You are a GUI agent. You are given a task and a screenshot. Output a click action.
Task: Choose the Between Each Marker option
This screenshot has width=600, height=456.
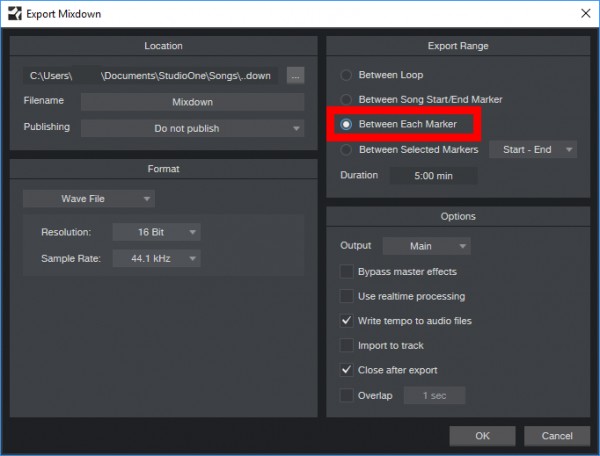pyautogui.click(x=347, y=125)
